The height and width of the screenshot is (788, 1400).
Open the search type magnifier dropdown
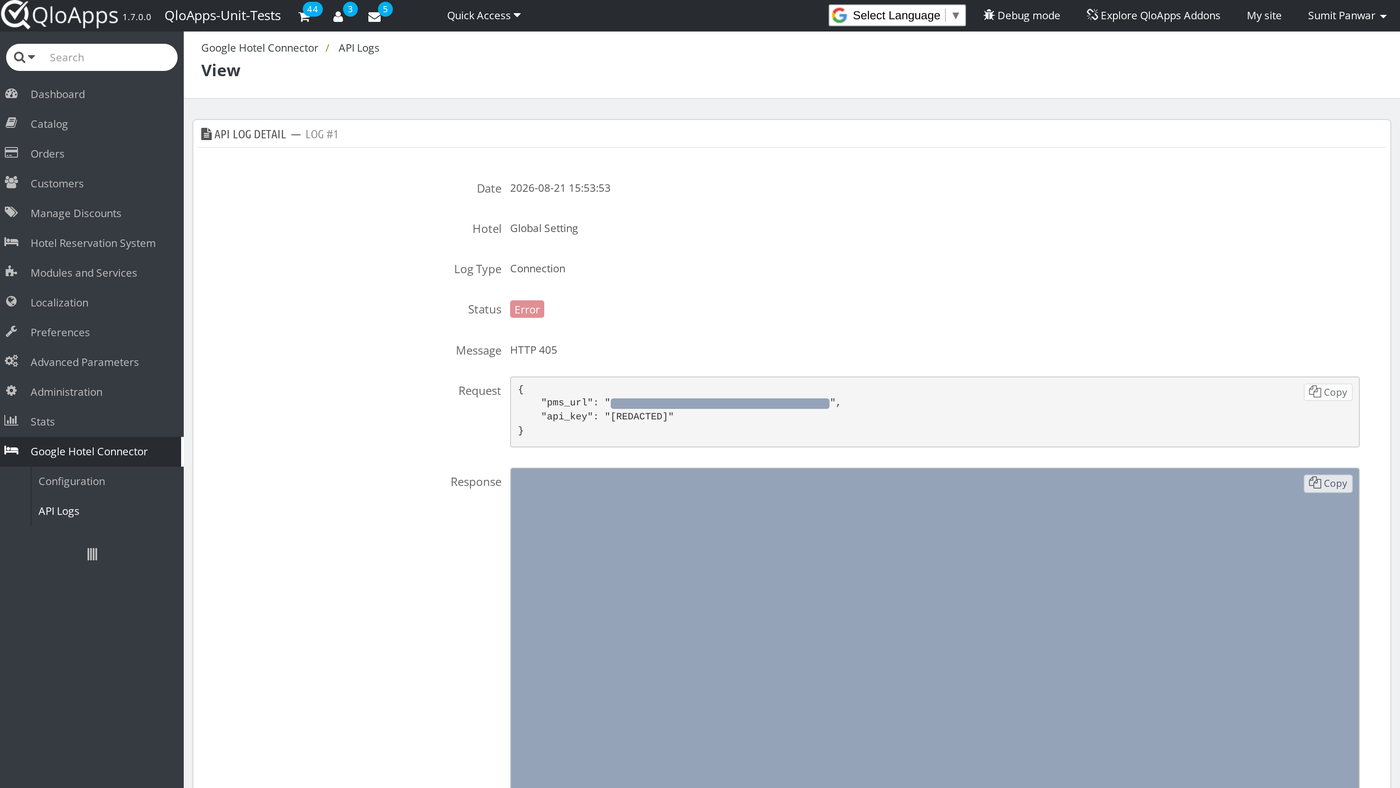click(x=25, y=57)
